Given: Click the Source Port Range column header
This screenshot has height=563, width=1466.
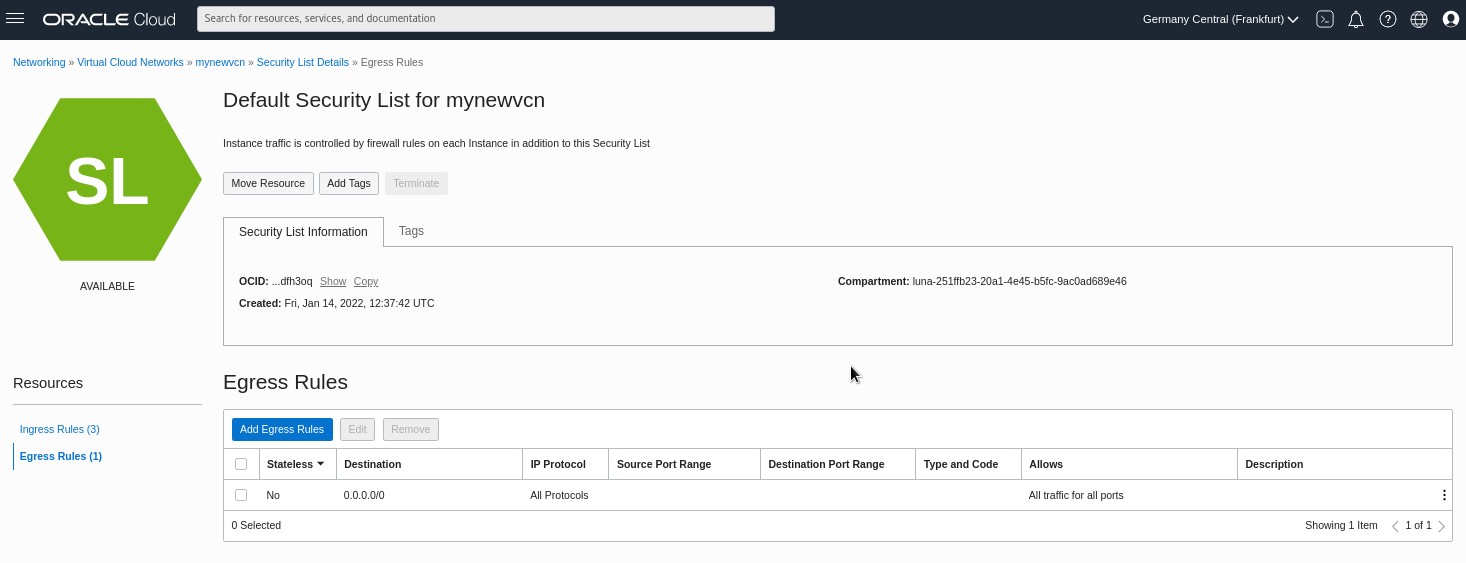Looking at the screenshot, I should tap(664, 464).
